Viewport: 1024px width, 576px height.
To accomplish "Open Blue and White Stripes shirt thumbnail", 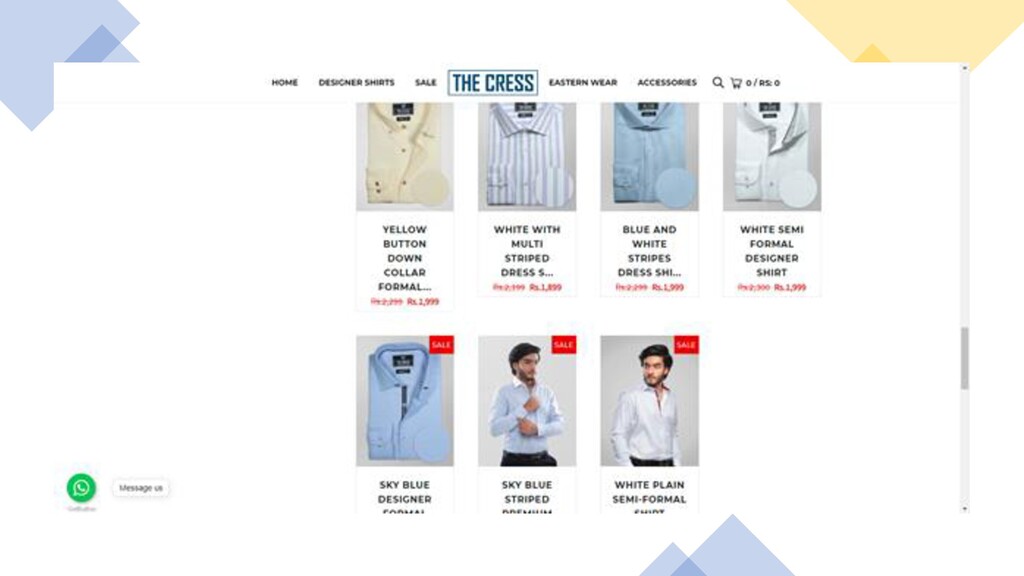I will point(650,156).
